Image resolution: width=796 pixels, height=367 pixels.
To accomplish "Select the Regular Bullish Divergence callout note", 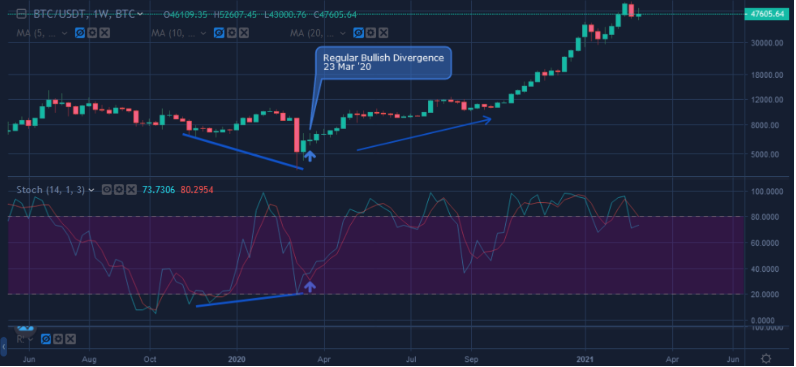I will pos(383,62).
